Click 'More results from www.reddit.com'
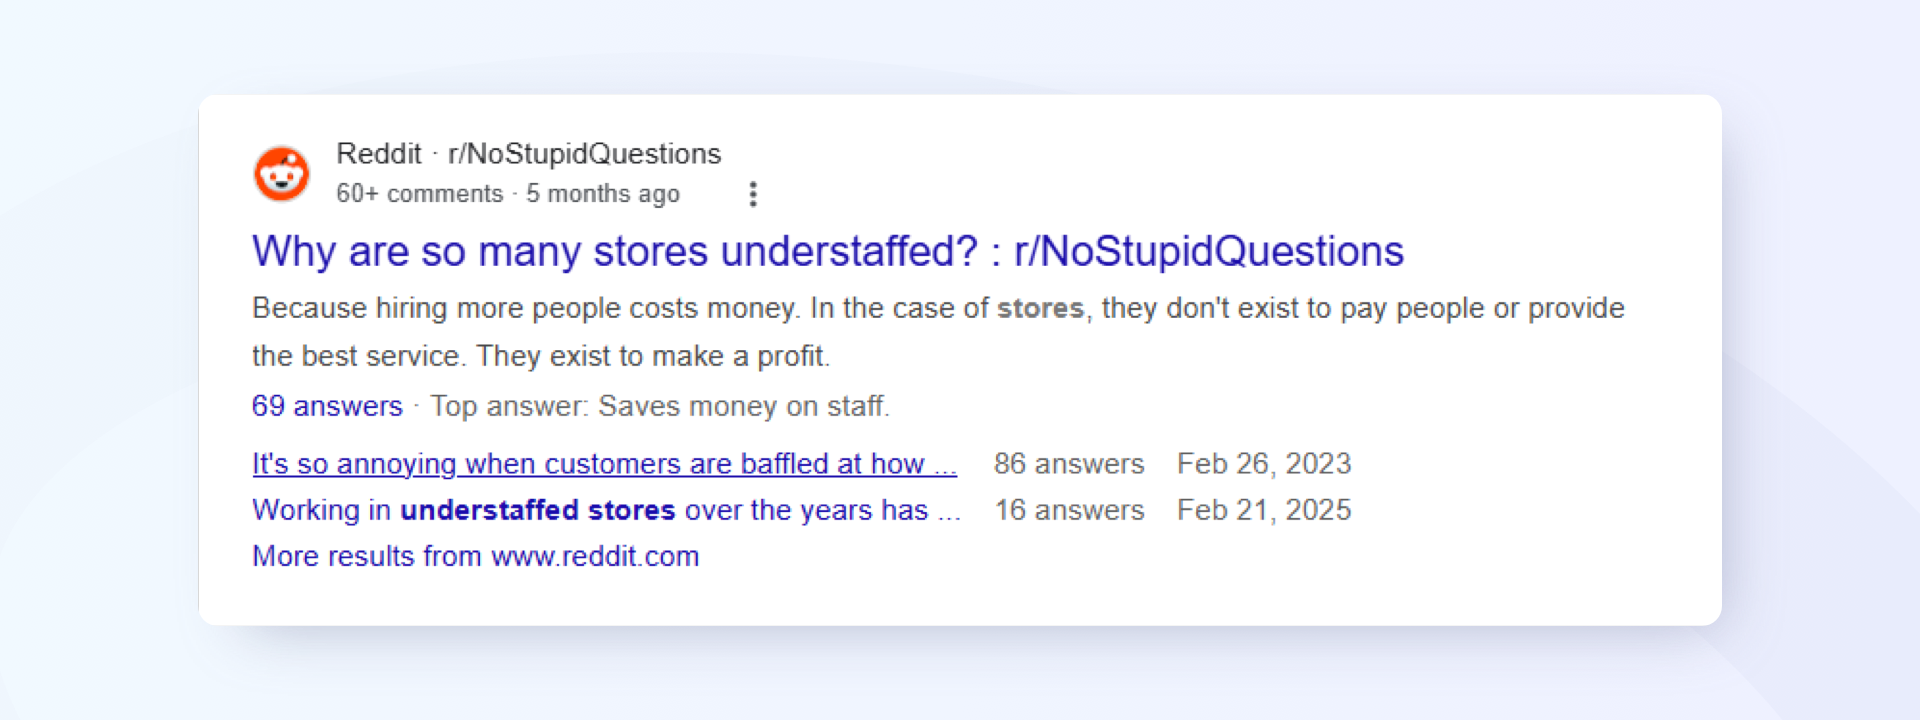The height and width of the screenshot is (720, 1920). coord(475,556)
